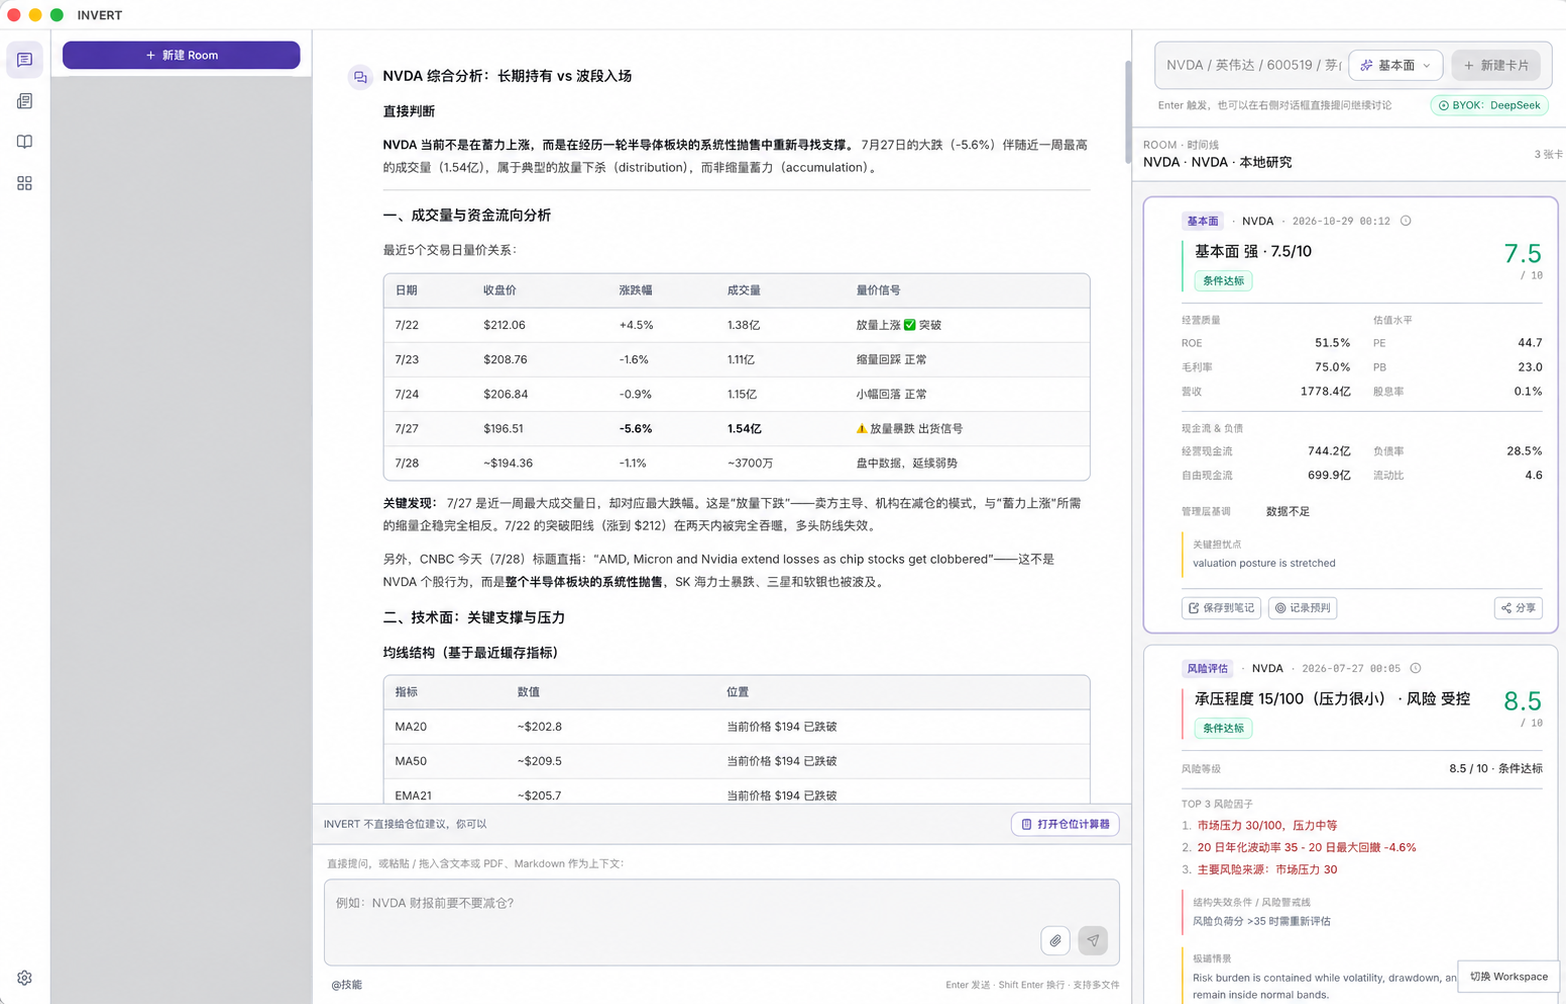Click 新建卡片 to add a card
Image resolution: width=1566 pixels, height=1004 pixels.
coord(1495,65)
